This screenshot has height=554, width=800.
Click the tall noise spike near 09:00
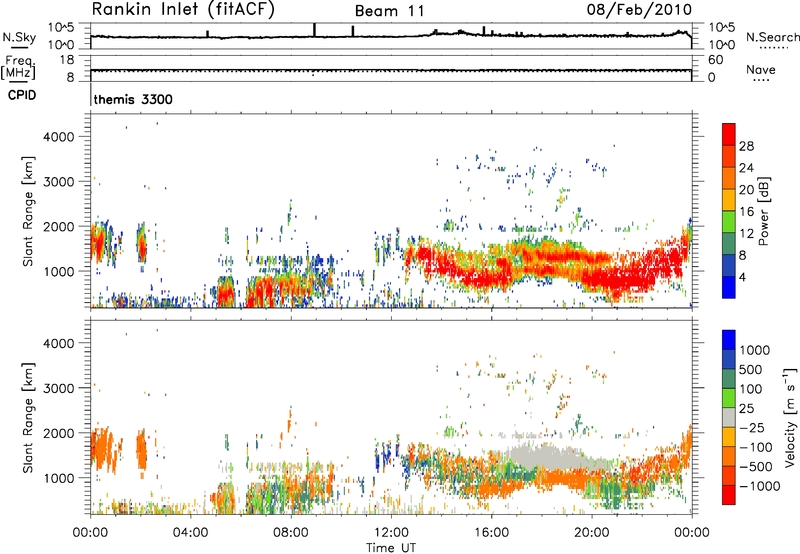coord(314,30)
